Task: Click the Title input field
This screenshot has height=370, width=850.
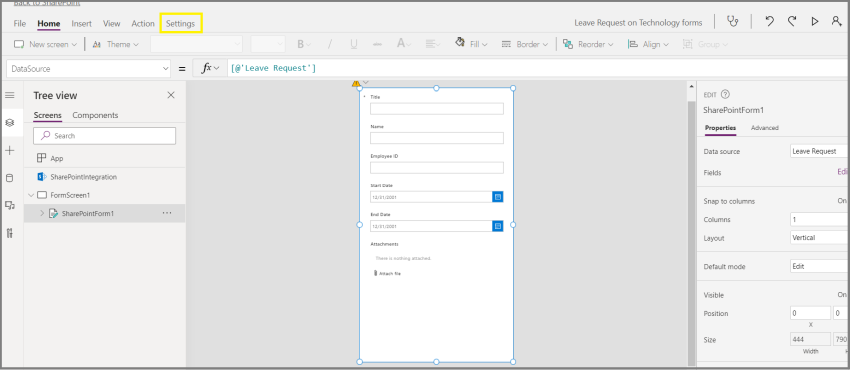Action: (x=437, y=109)
